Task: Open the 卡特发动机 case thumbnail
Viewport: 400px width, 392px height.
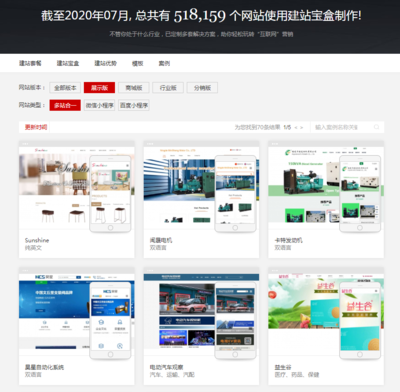Action: [x=326, y=187]
